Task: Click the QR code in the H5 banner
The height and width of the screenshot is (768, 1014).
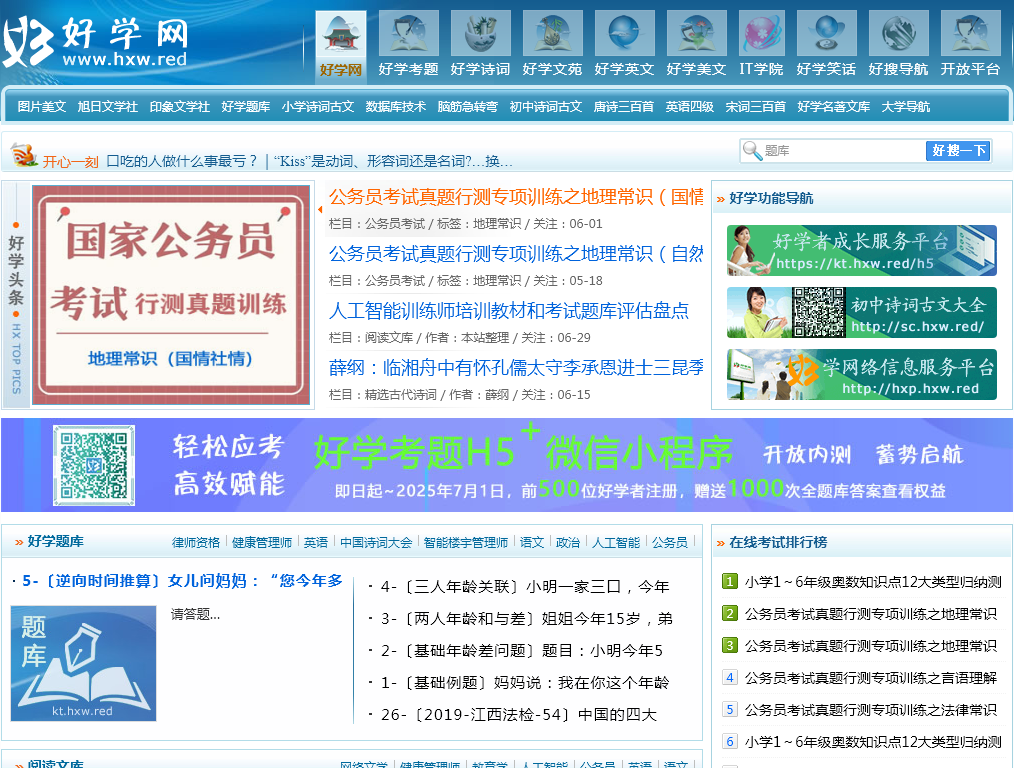Action: pos(94,465)
